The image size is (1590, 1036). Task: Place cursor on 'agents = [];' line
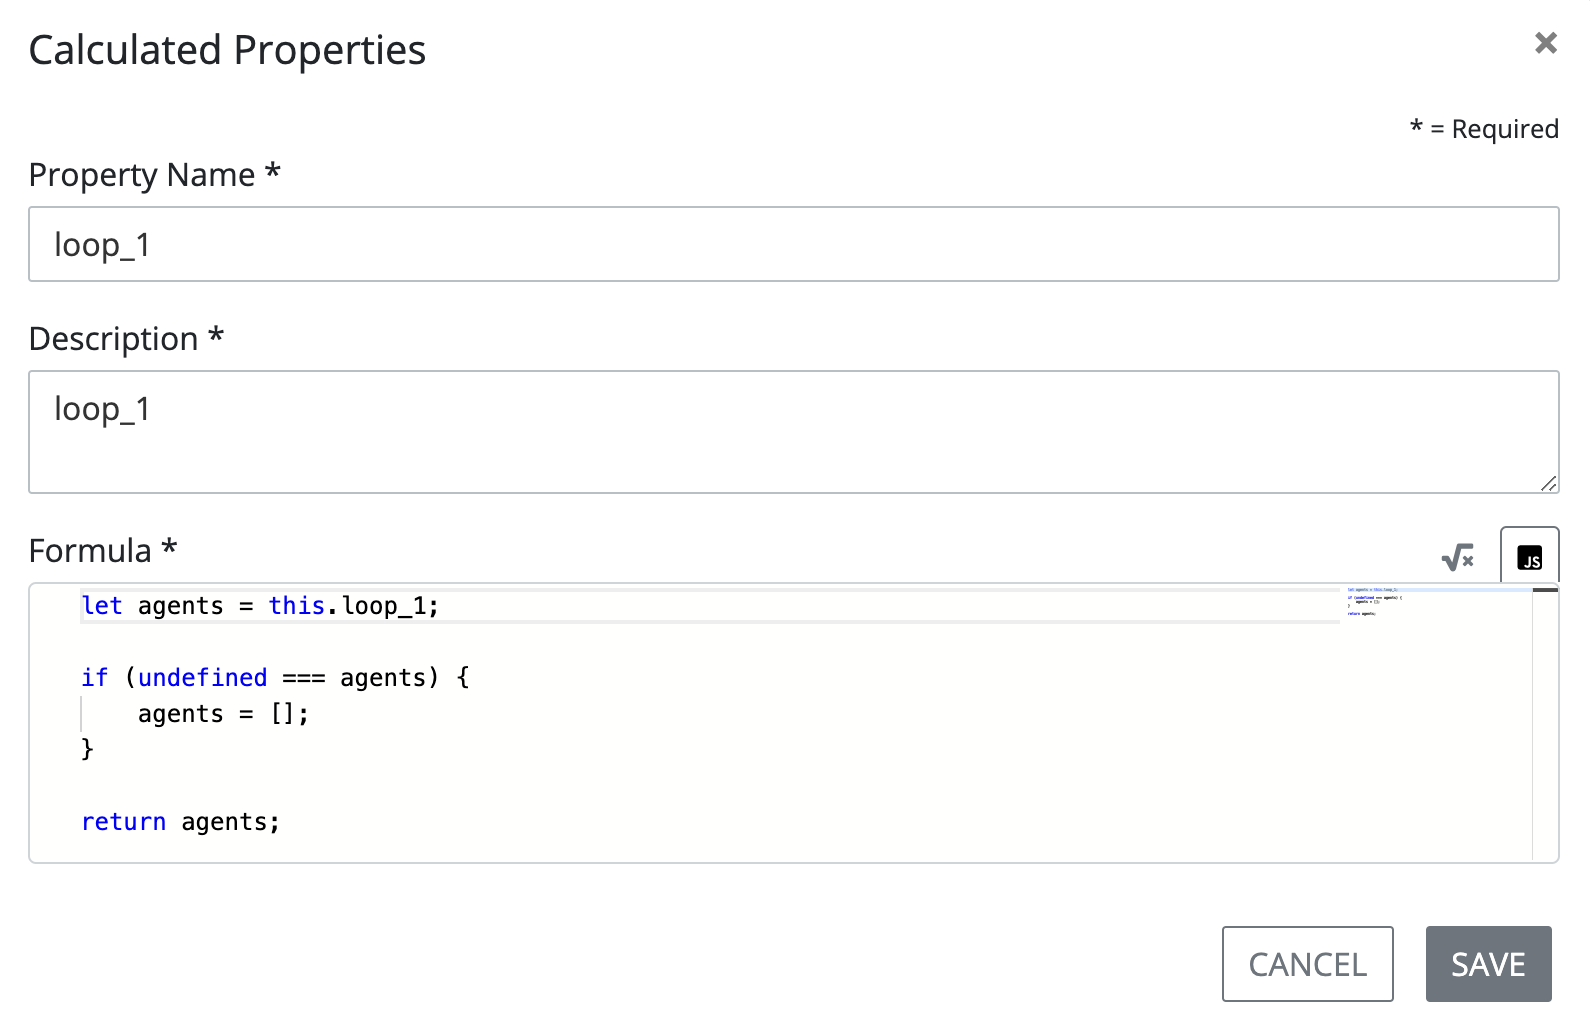tap(223, 714)
